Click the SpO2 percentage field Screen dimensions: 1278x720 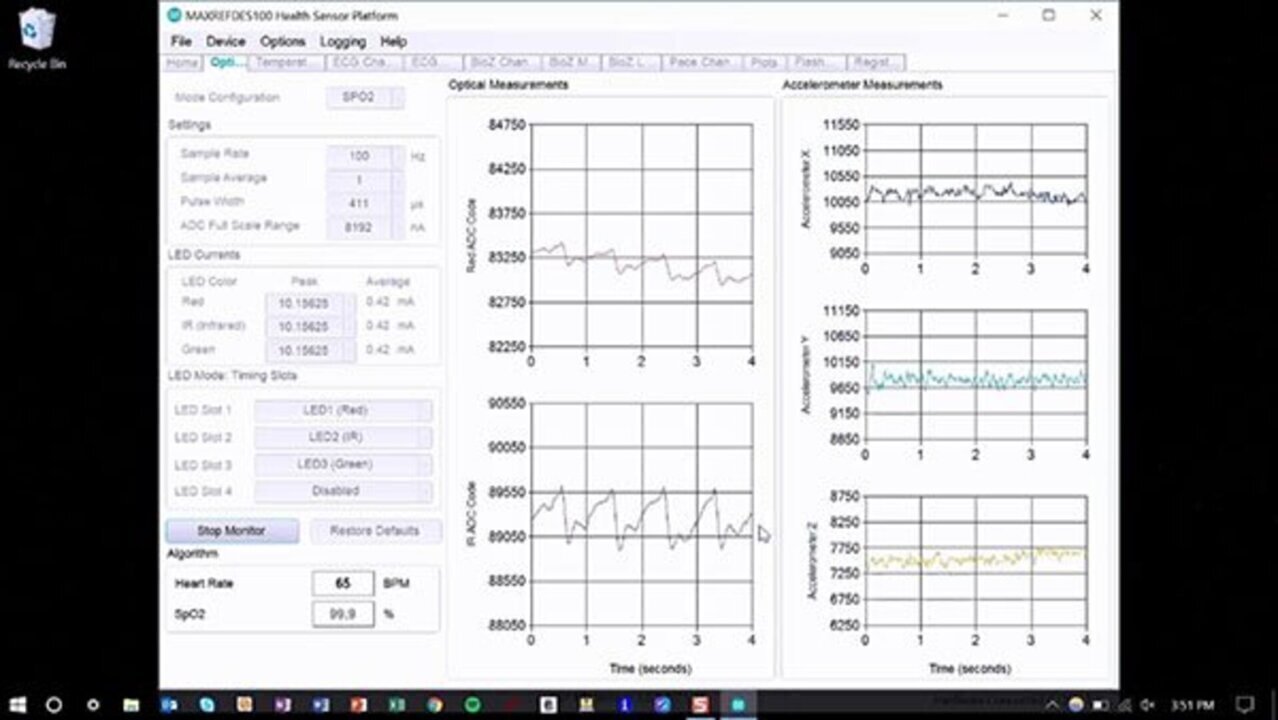343,614
